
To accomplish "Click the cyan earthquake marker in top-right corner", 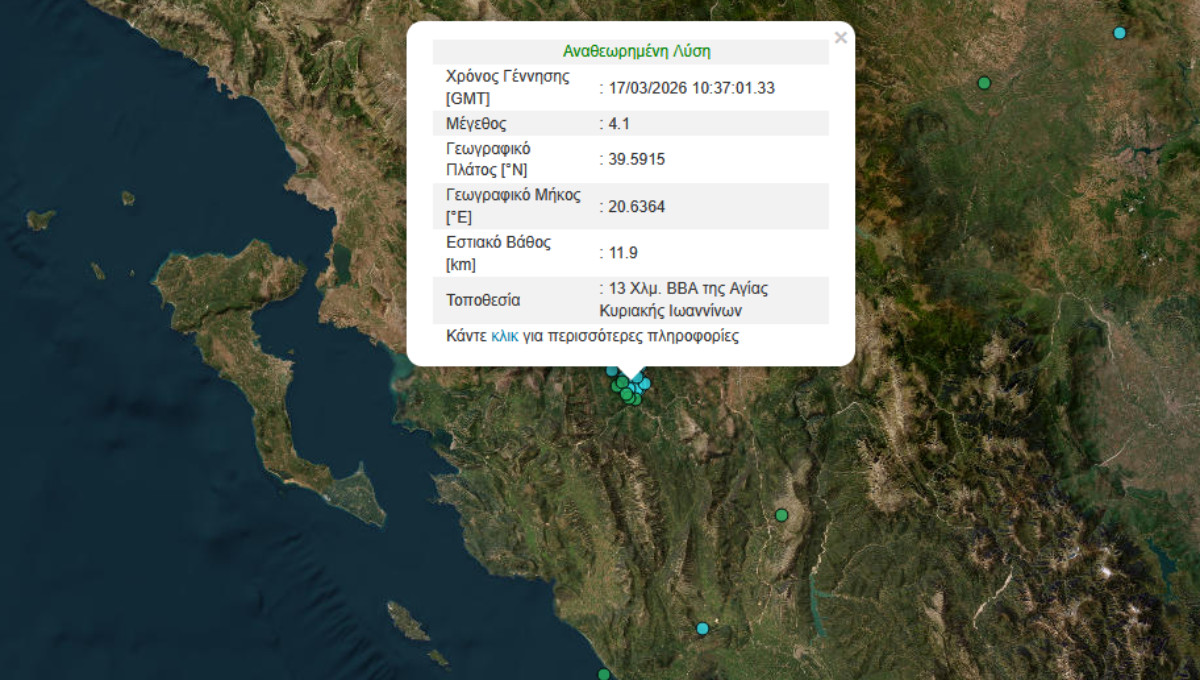I will pos(1119,33).
